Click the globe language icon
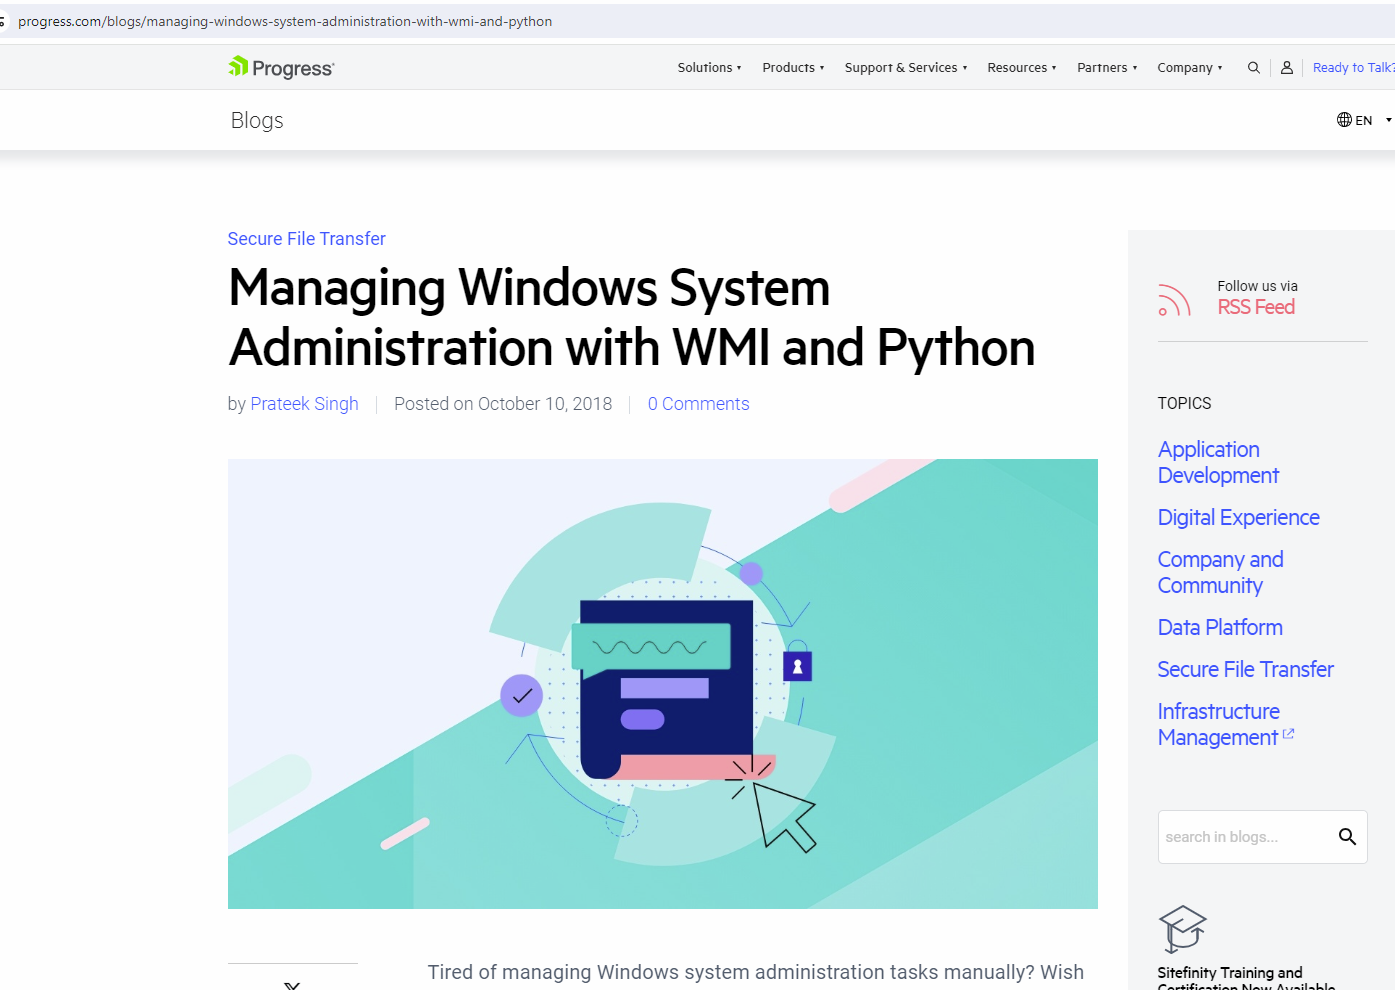The image size is (1395, 990). 1344,120
